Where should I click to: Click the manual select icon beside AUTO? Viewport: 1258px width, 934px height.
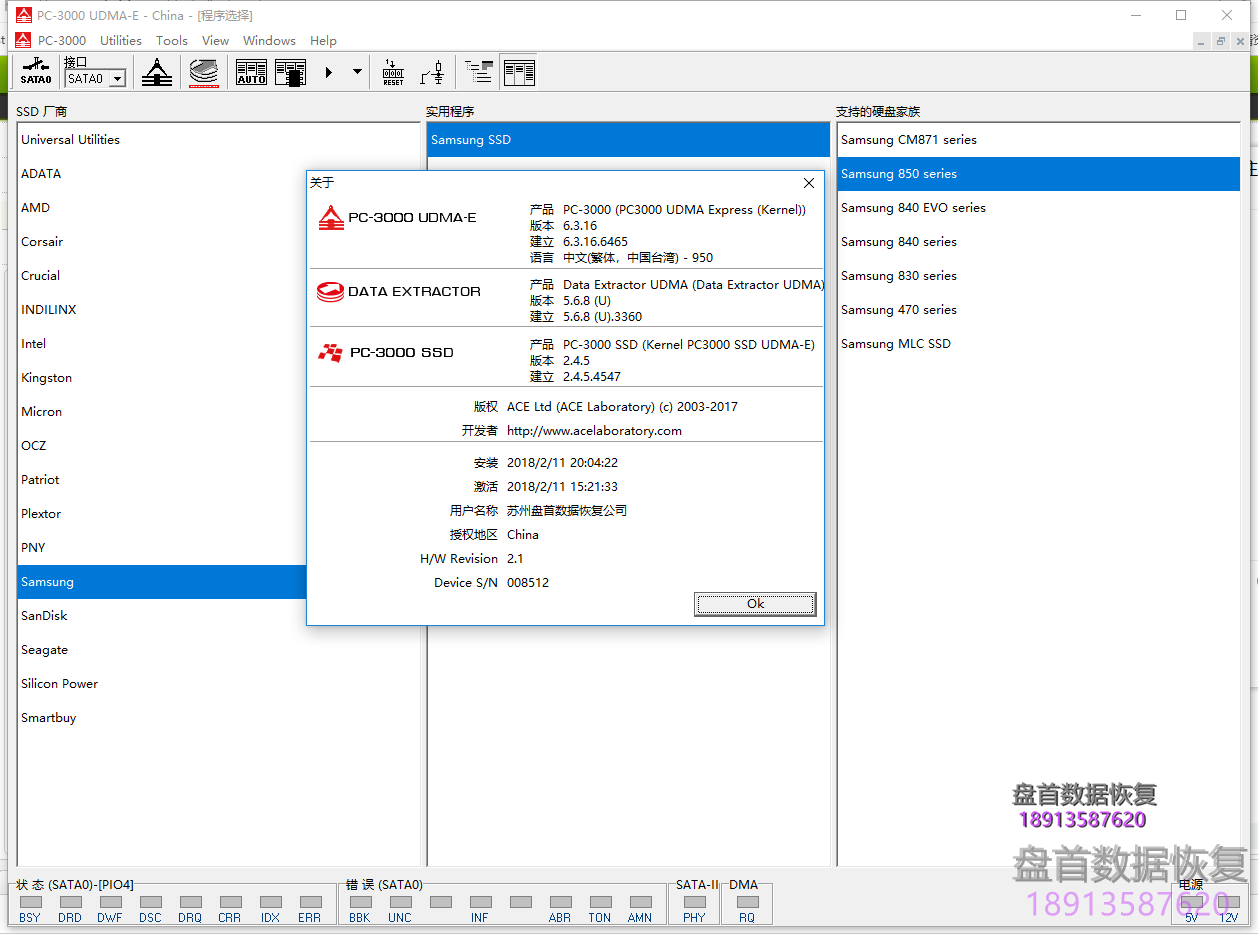(x=290, y=72)
